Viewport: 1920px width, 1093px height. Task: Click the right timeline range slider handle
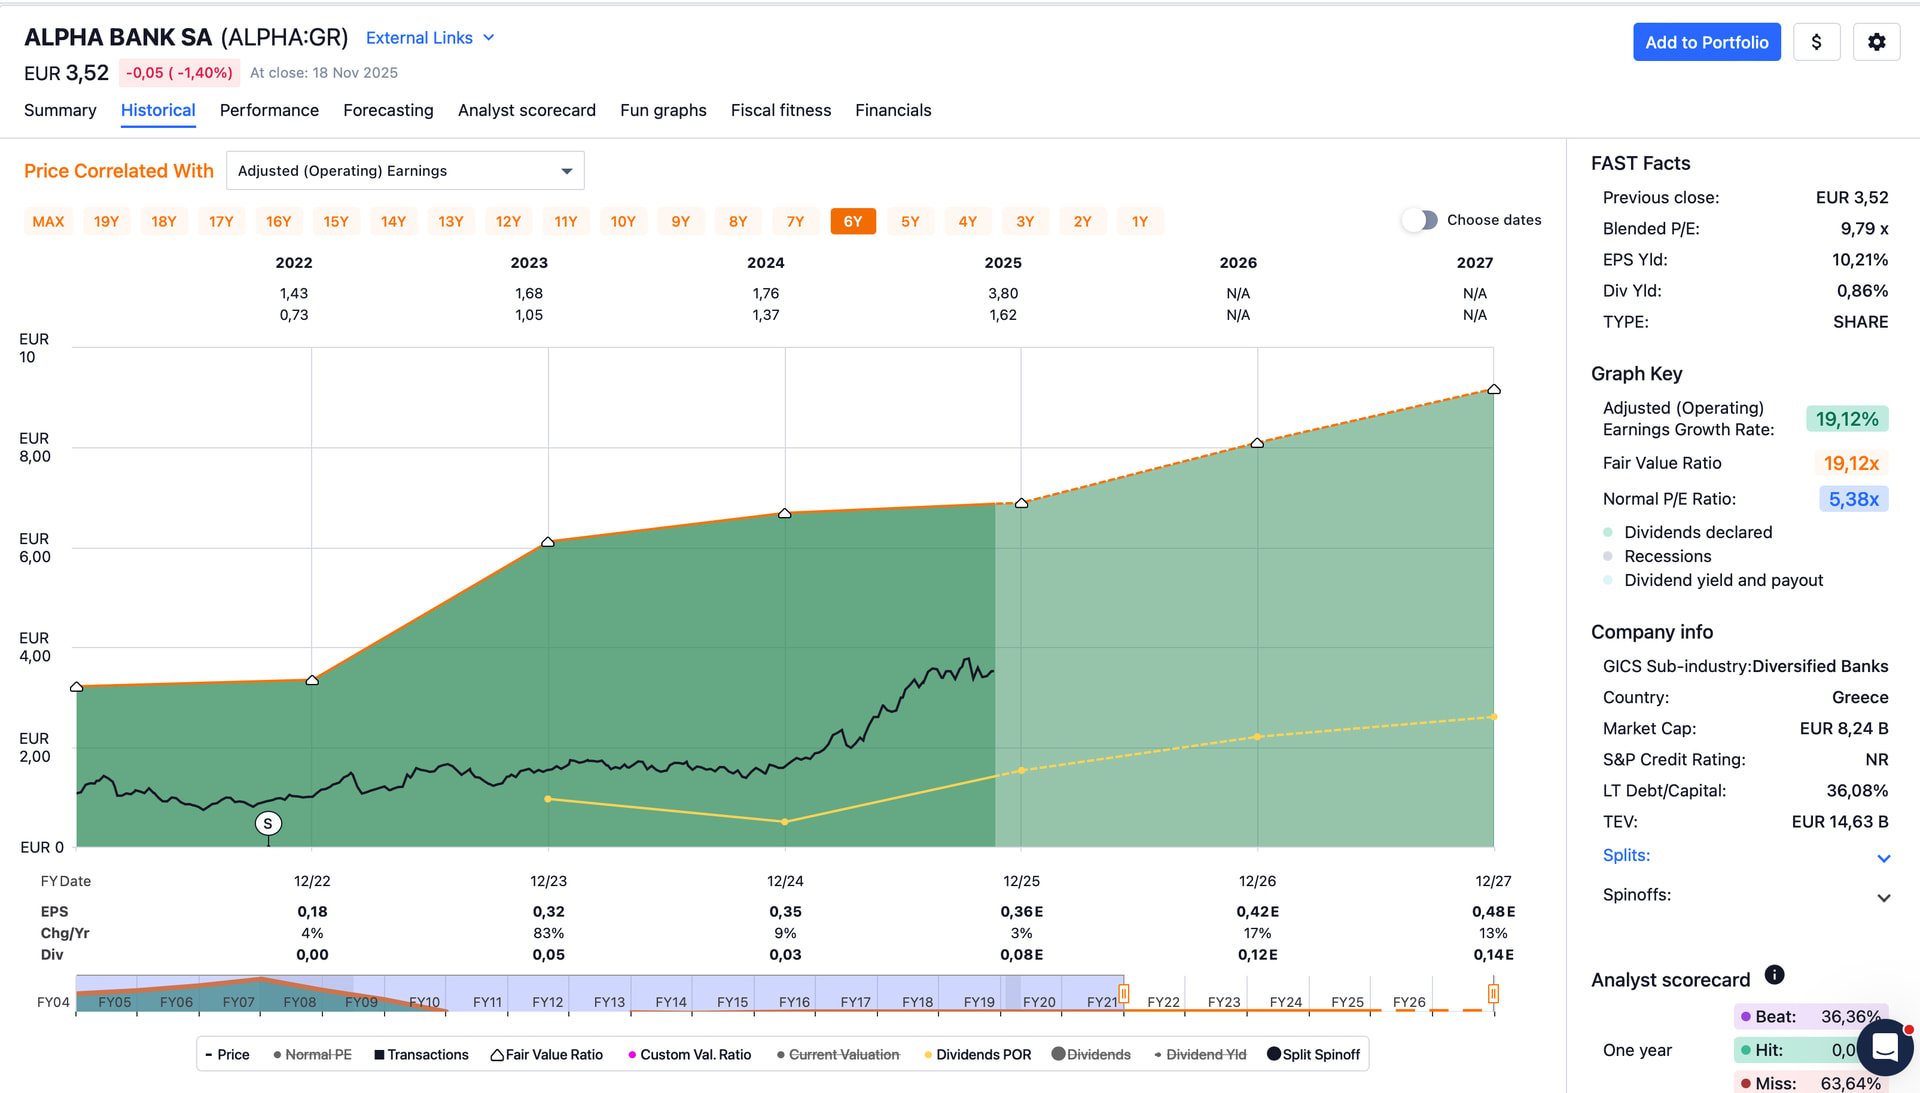coord(1493,993)
